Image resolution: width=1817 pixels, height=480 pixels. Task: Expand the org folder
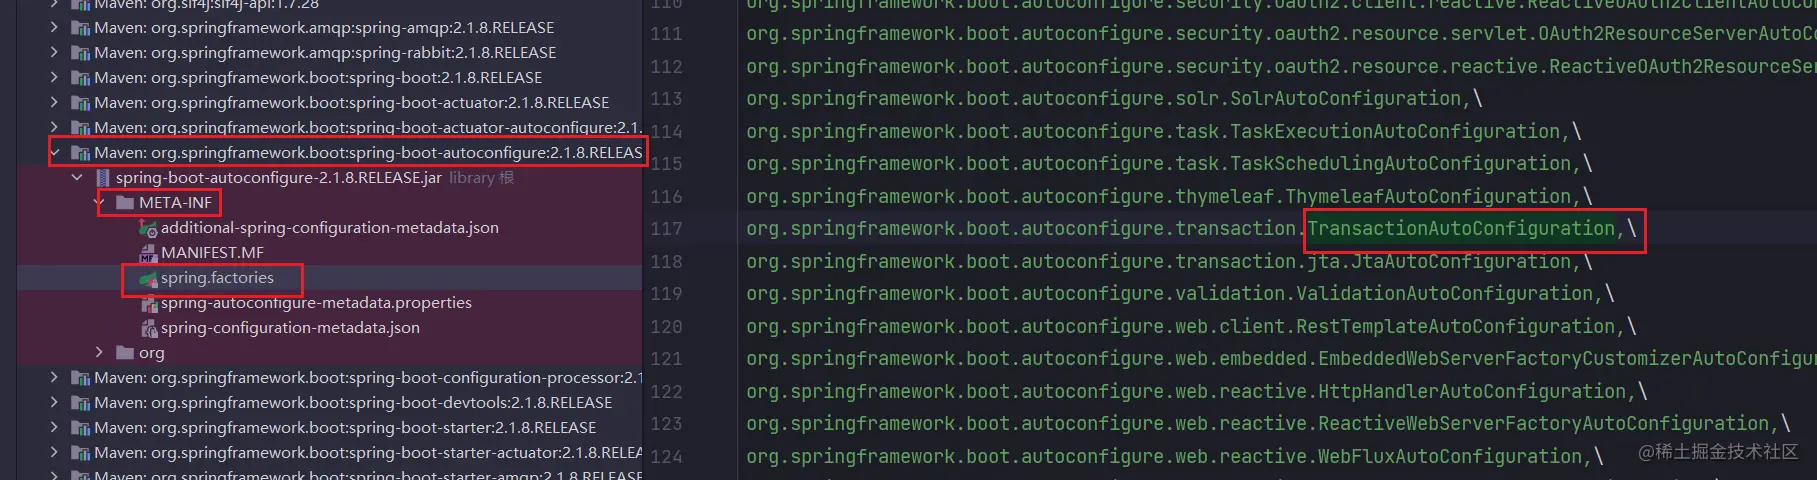point(99,353)
